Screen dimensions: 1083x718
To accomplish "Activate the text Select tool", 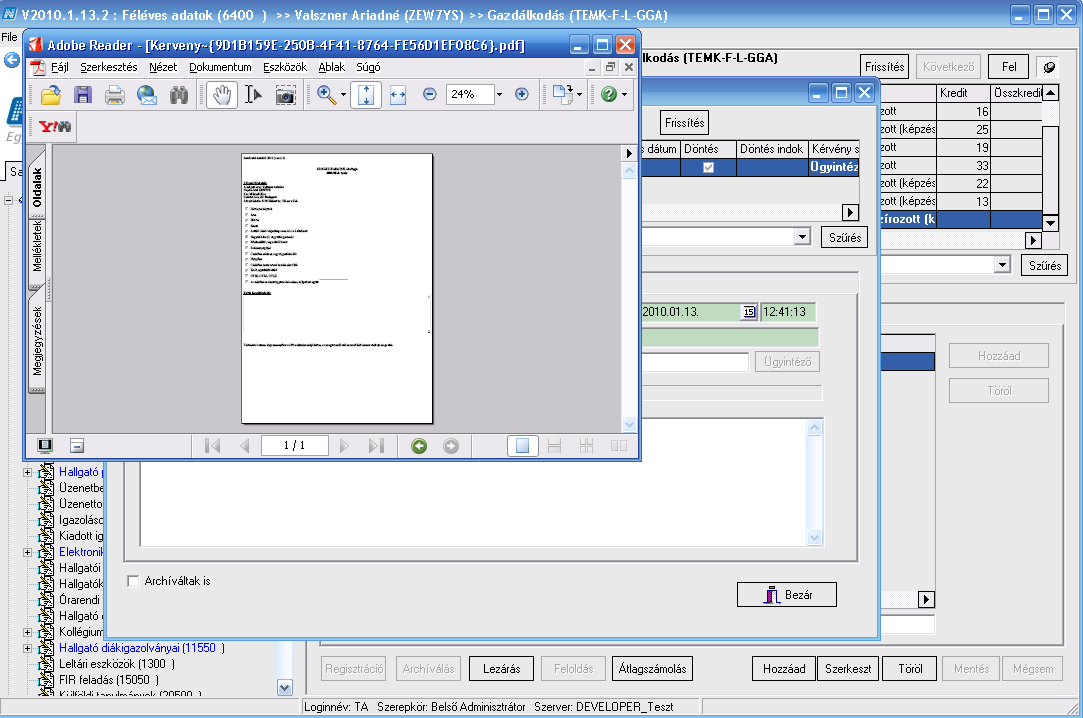I will click(x=253, y=95).
